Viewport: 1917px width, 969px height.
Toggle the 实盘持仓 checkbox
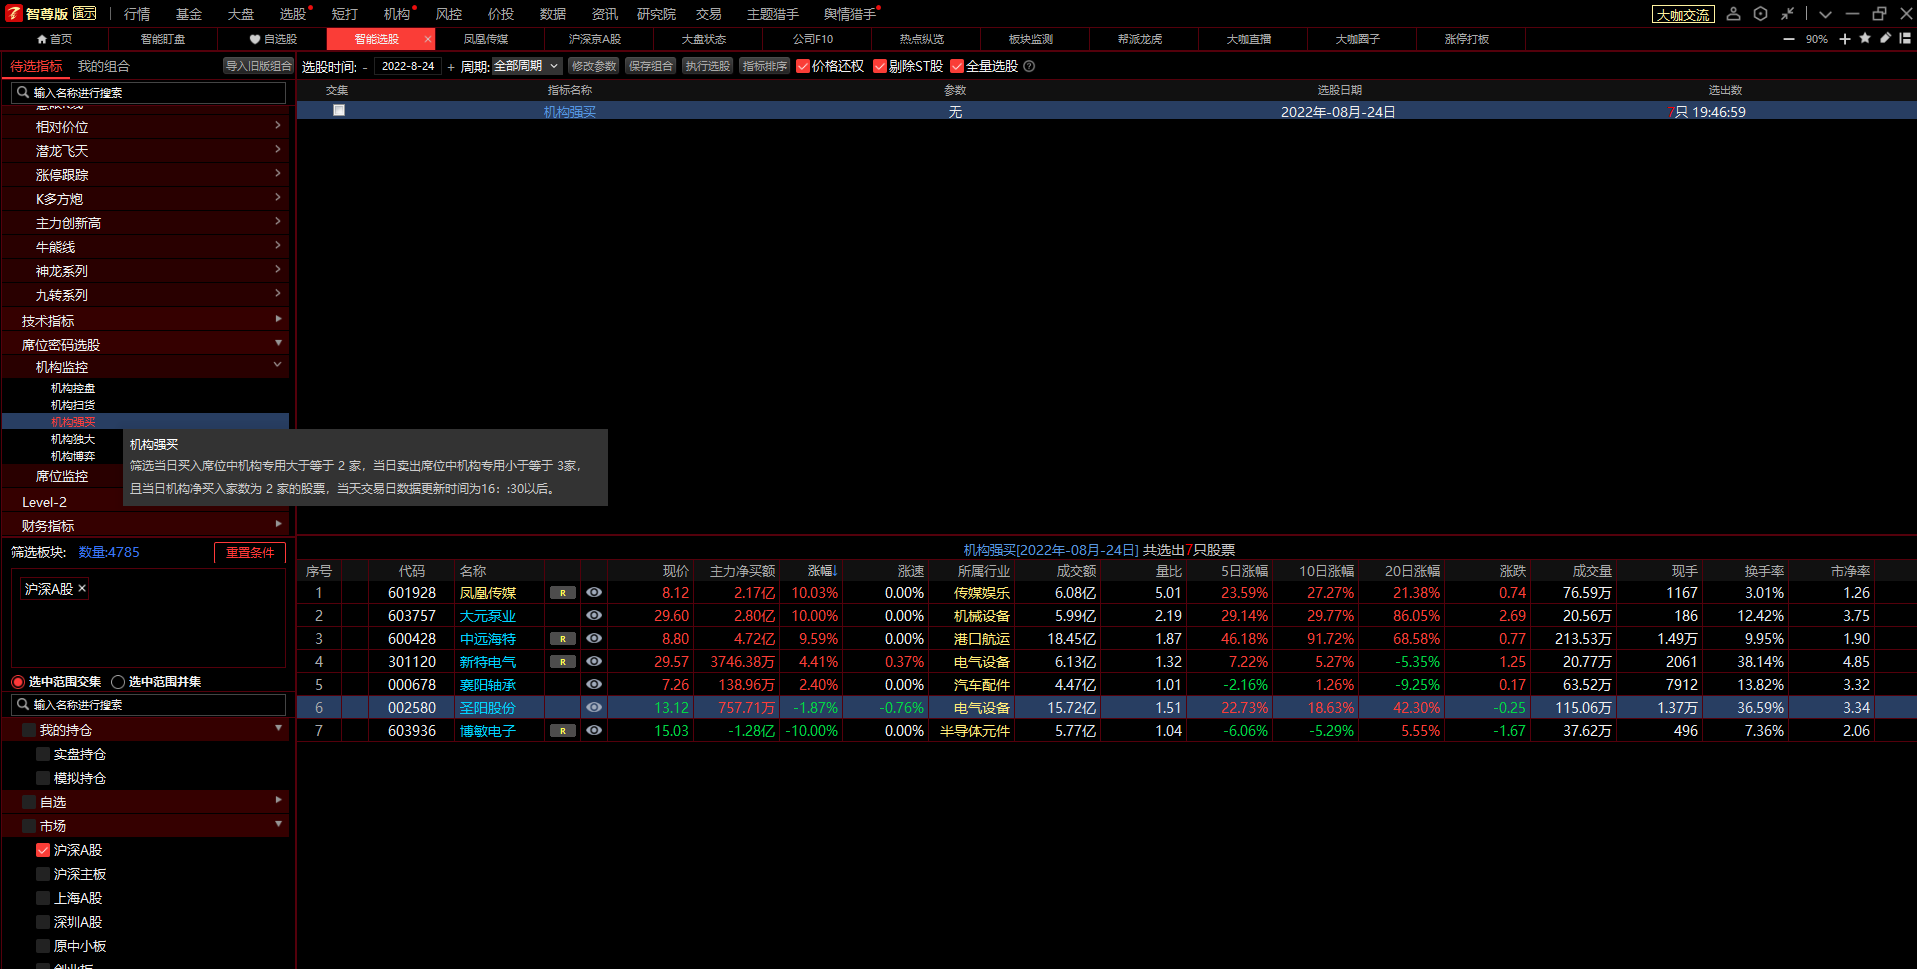(43, 754)
